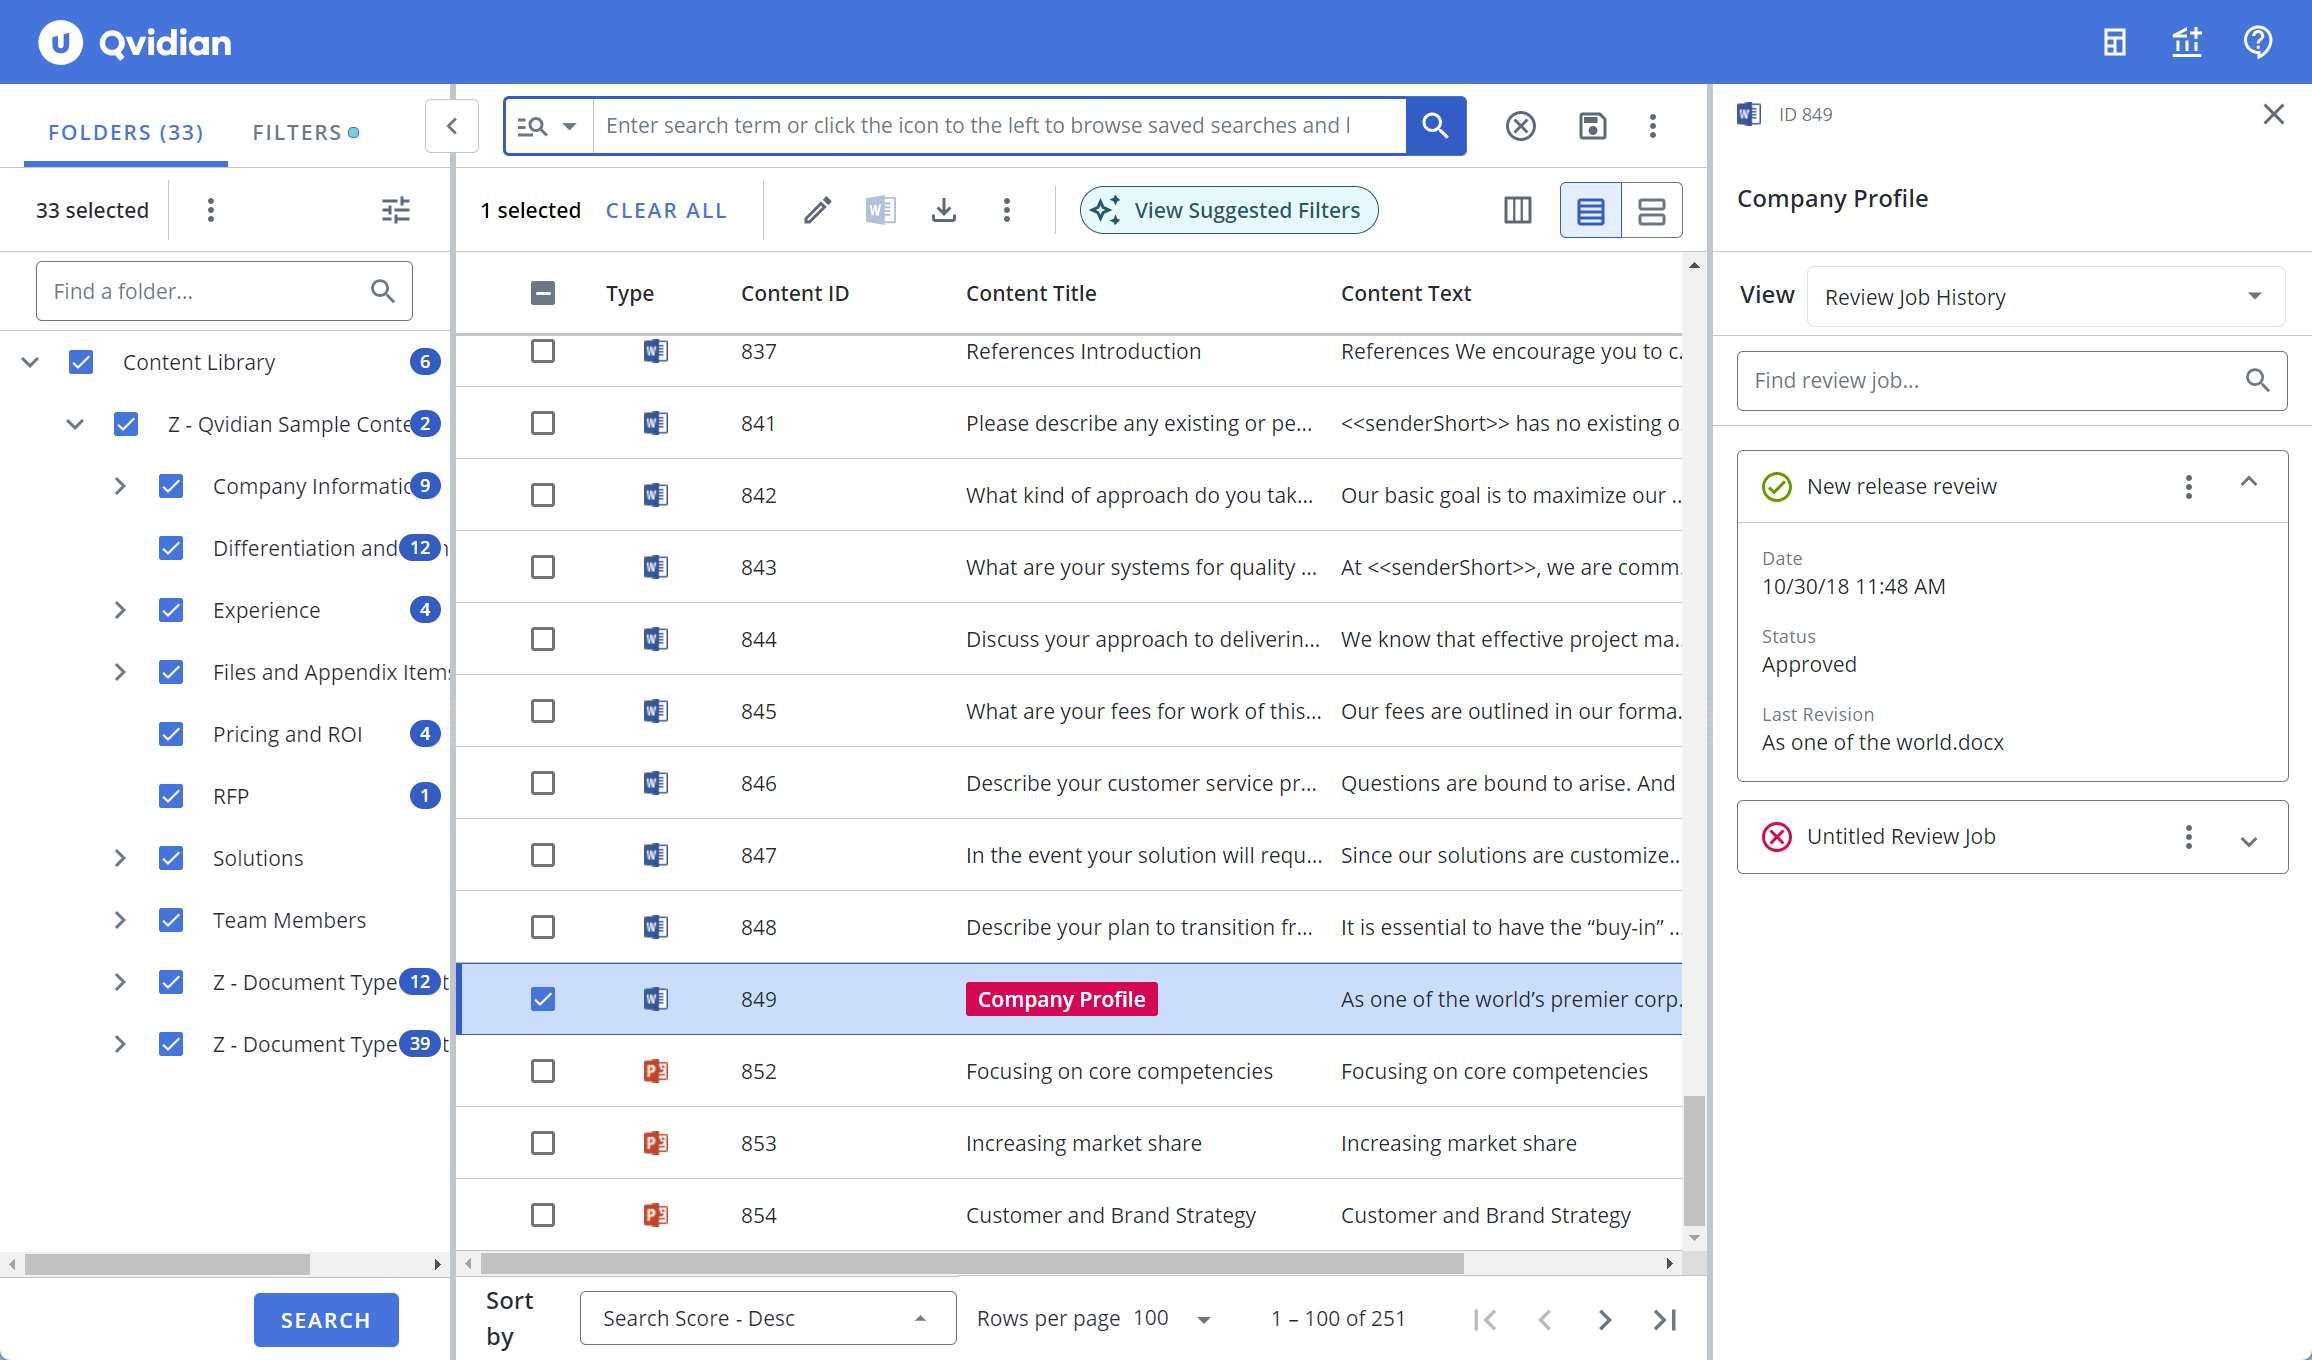Save the current search with disk icon
This screenshot has height=1360, width=2312.
pos(1592,126)
